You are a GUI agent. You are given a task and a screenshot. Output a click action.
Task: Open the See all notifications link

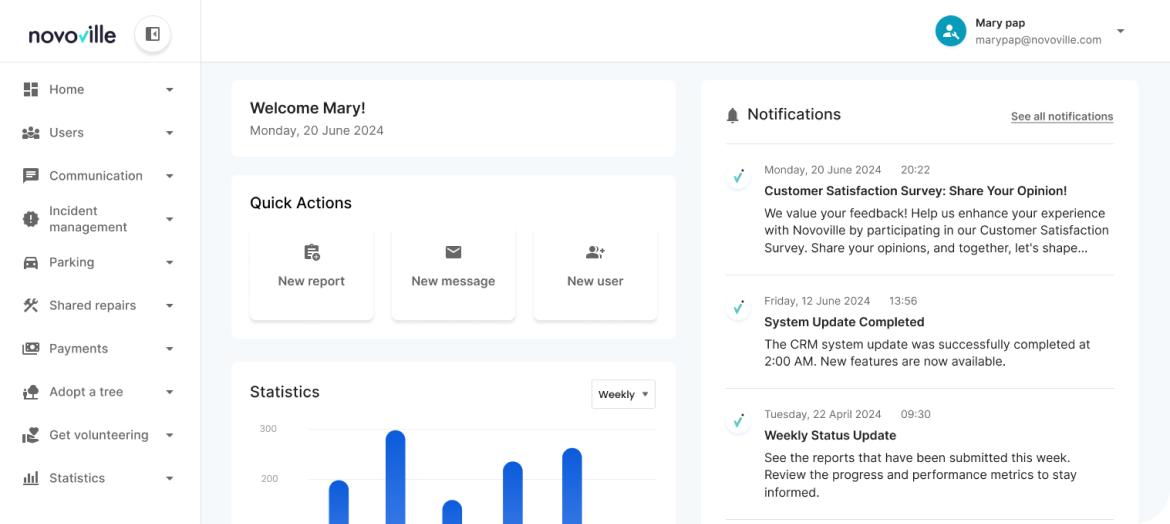click(1061, 117)
